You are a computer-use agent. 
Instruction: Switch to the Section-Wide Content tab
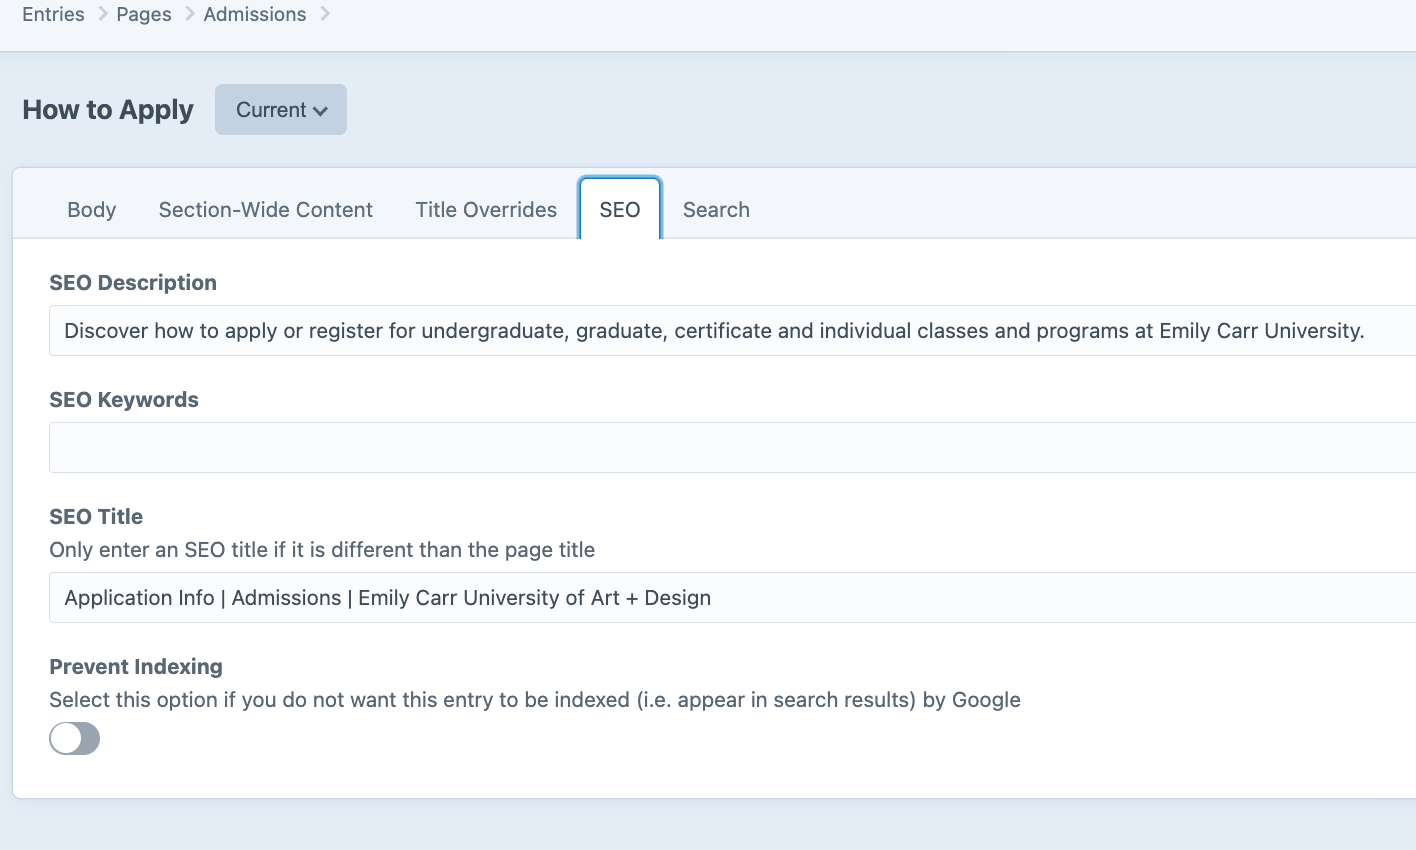click(266, 210)
